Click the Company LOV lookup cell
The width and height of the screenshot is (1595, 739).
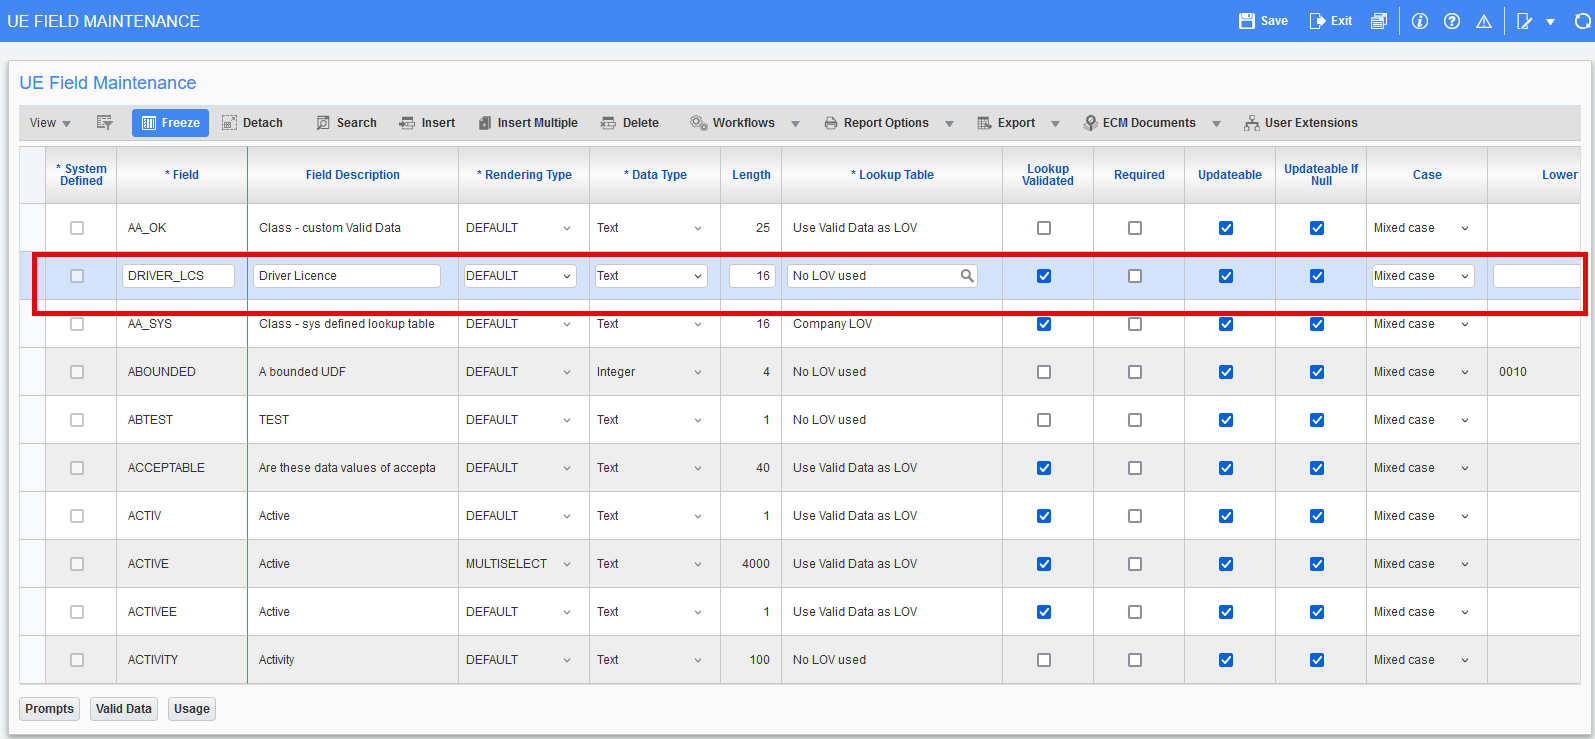click(892, 324)
